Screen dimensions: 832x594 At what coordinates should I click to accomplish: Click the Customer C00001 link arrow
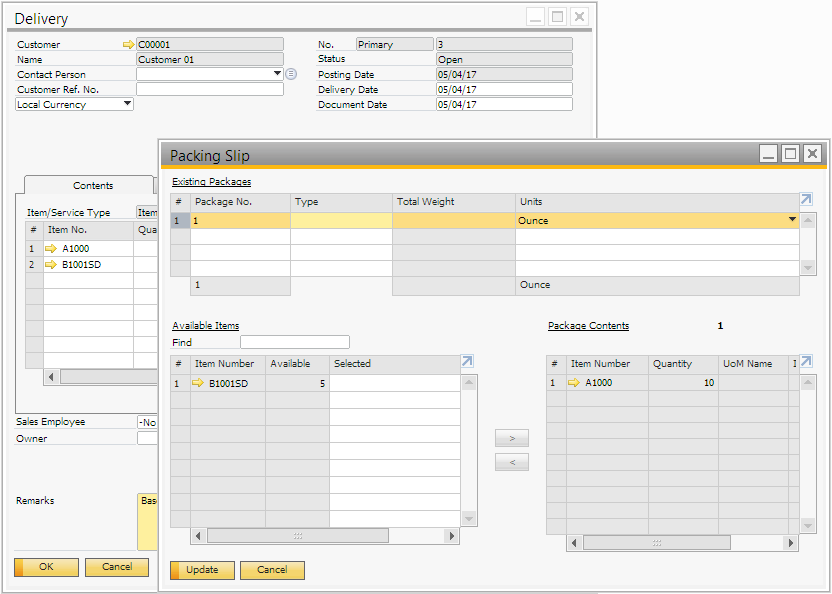[127, 45]
